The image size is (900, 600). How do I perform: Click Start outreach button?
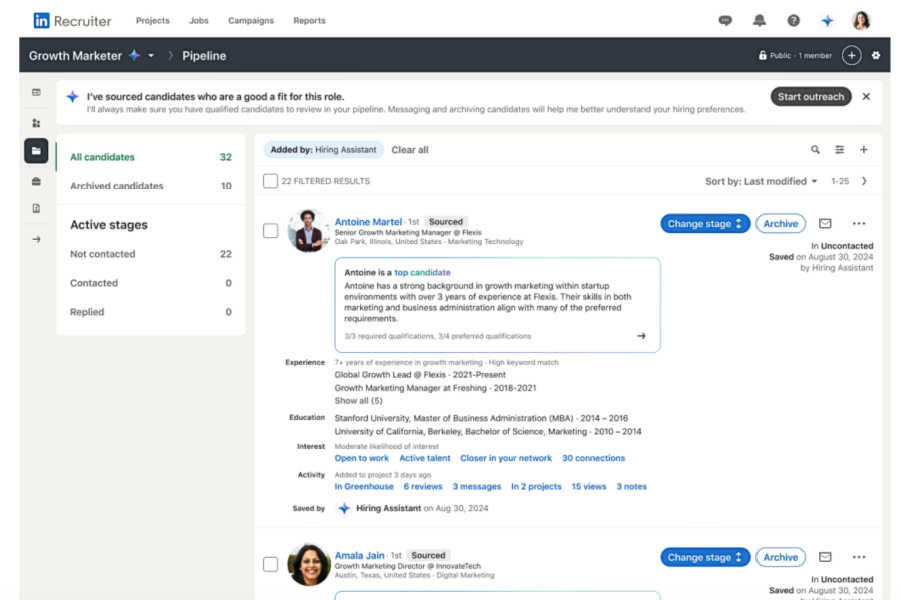[810, 96]
